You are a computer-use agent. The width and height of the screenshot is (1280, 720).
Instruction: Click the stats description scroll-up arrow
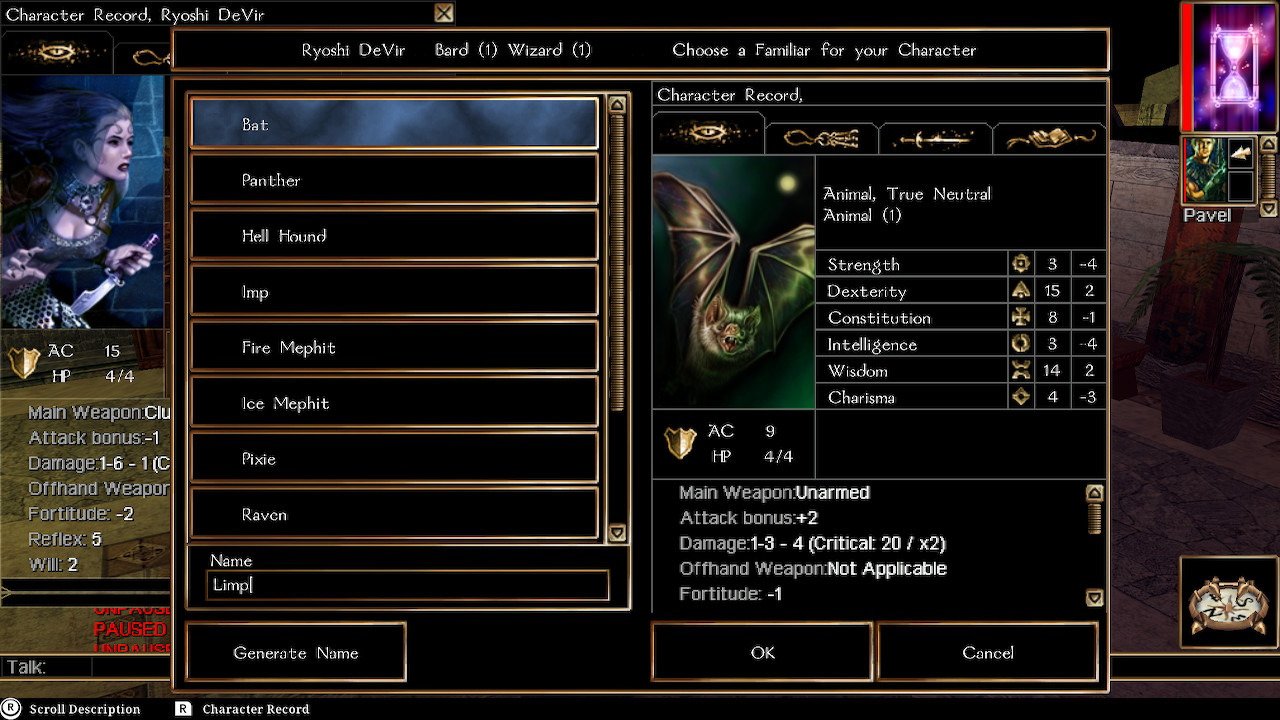1094,493
